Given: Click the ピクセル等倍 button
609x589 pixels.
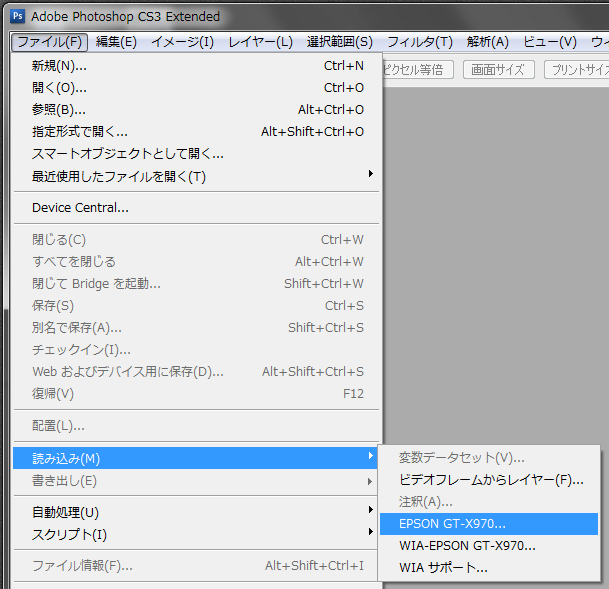Looking at the screenshot, I should [418, 70].
